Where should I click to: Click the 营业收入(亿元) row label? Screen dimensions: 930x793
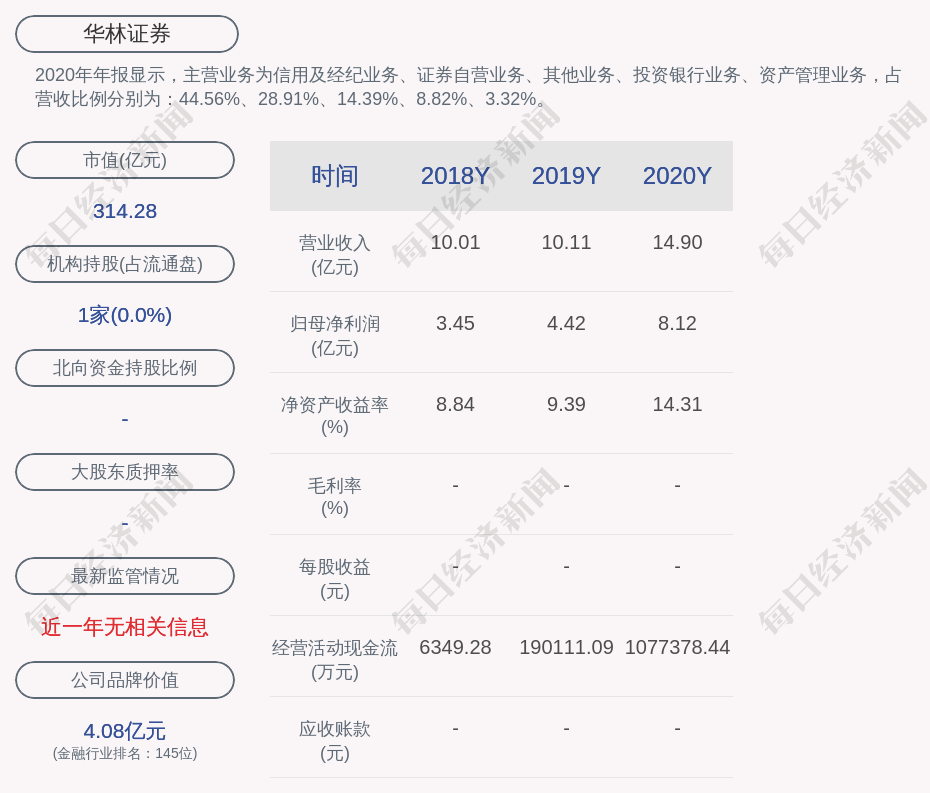point(335,255)
